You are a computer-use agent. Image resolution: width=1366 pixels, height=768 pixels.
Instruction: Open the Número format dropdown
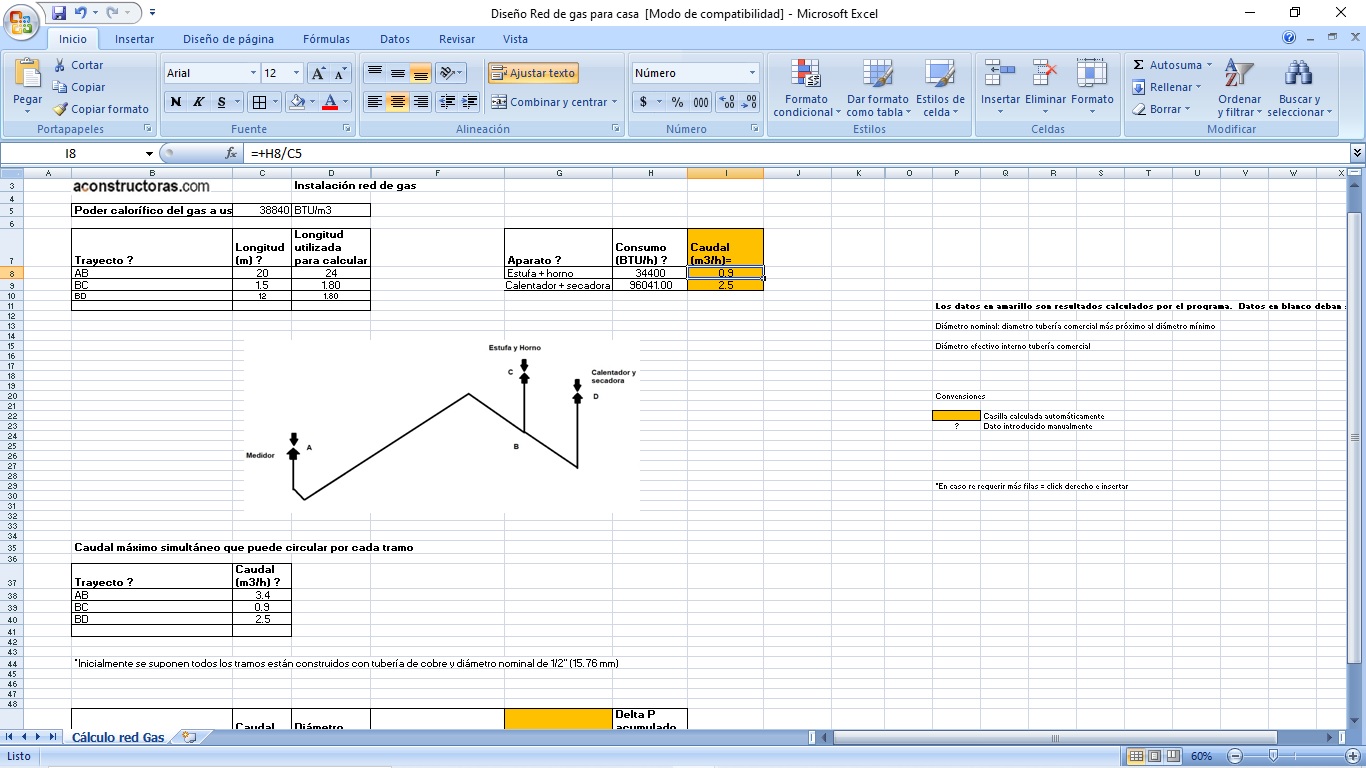point(752,73)
